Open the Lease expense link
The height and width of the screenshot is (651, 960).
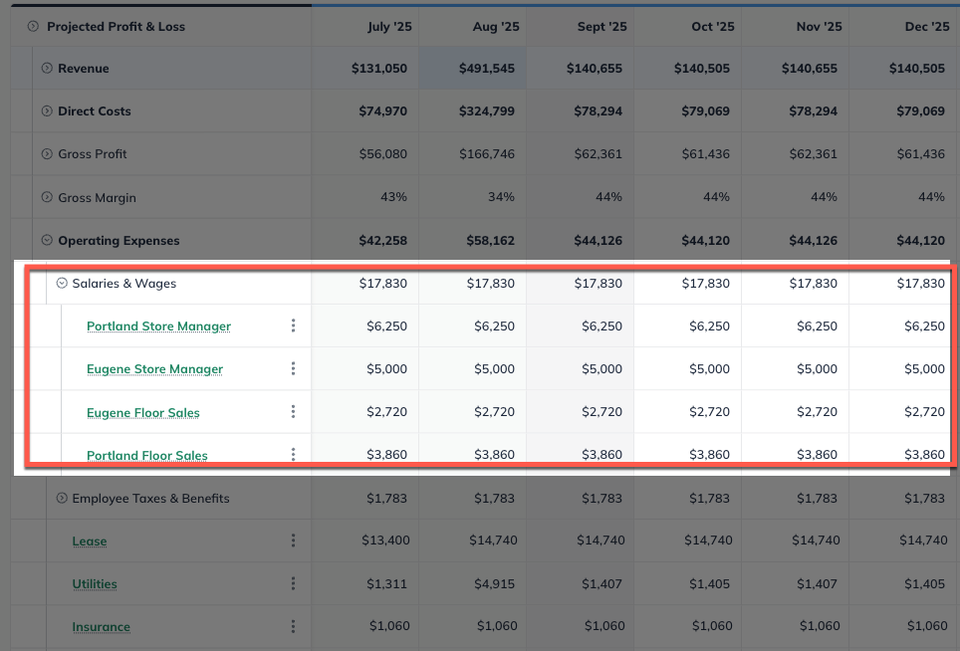(89, 541)
